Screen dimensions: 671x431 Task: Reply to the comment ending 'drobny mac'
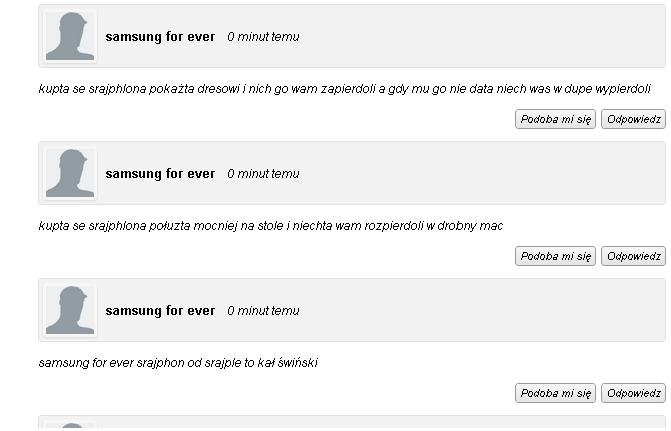click(633, 256)
